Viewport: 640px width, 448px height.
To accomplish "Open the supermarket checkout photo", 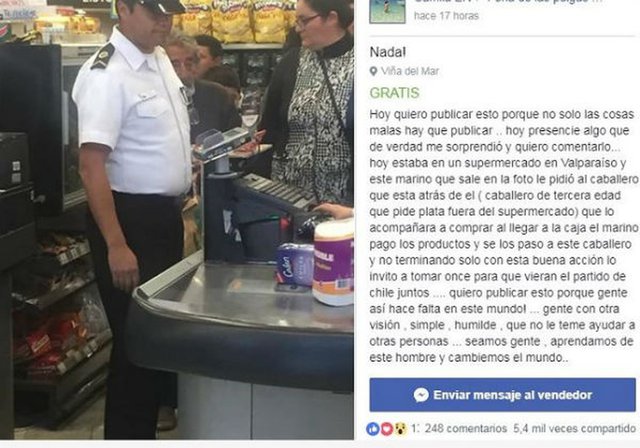I will point(177,220).
